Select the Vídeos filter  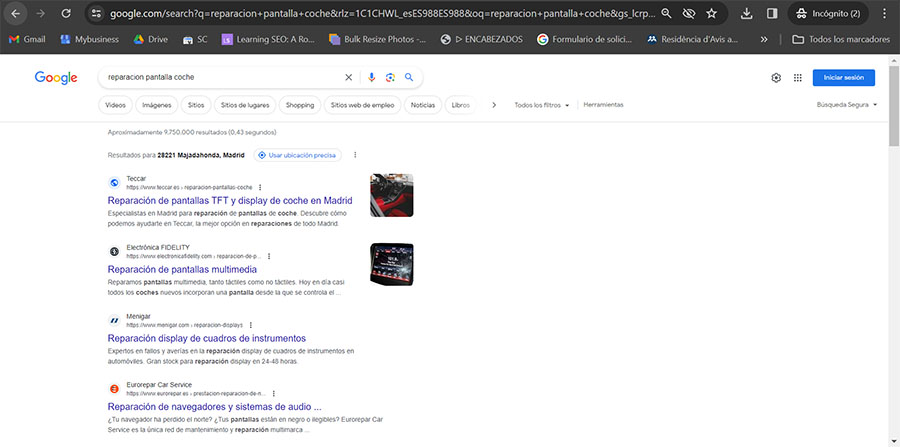tap(115, 105)
